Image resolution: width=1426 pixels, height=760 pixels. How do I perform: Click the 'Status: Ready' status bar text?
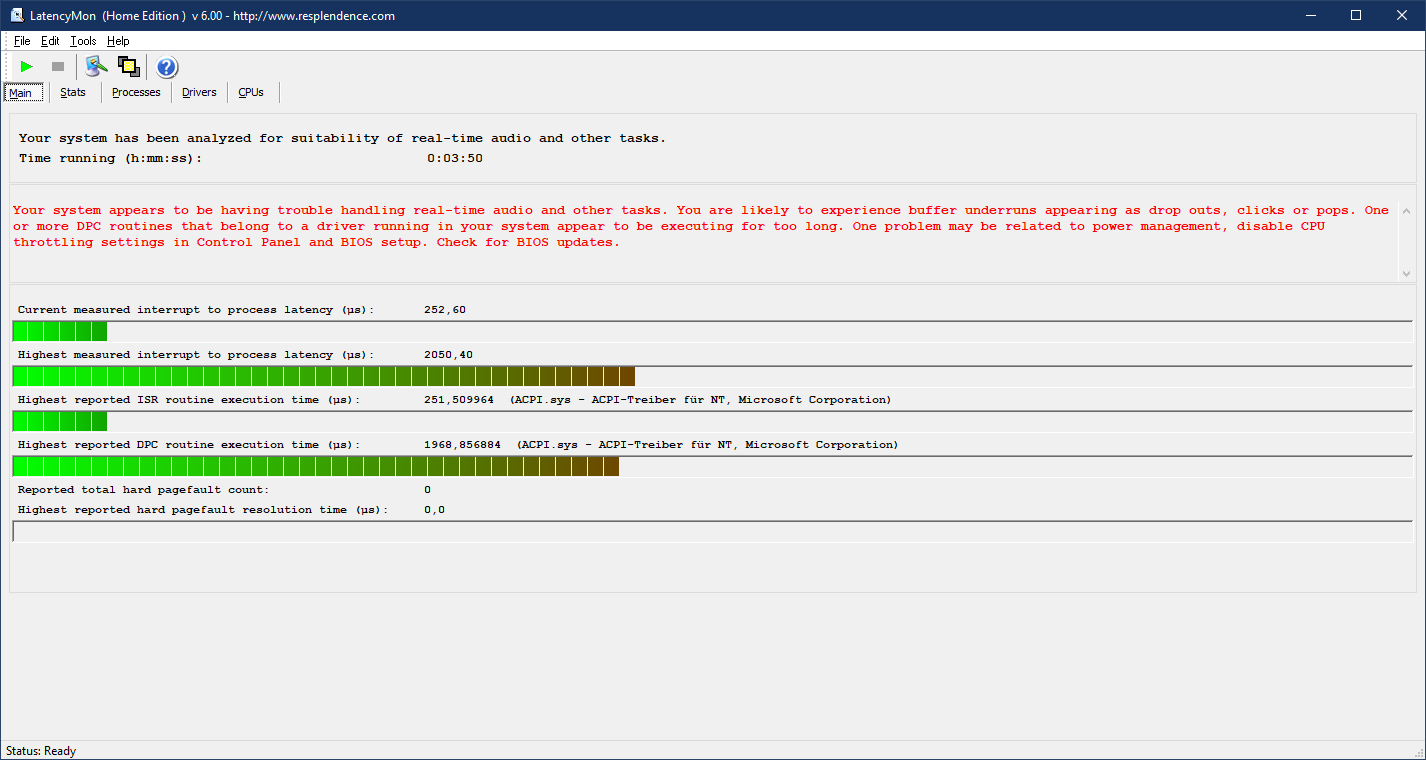coord(41,751)
